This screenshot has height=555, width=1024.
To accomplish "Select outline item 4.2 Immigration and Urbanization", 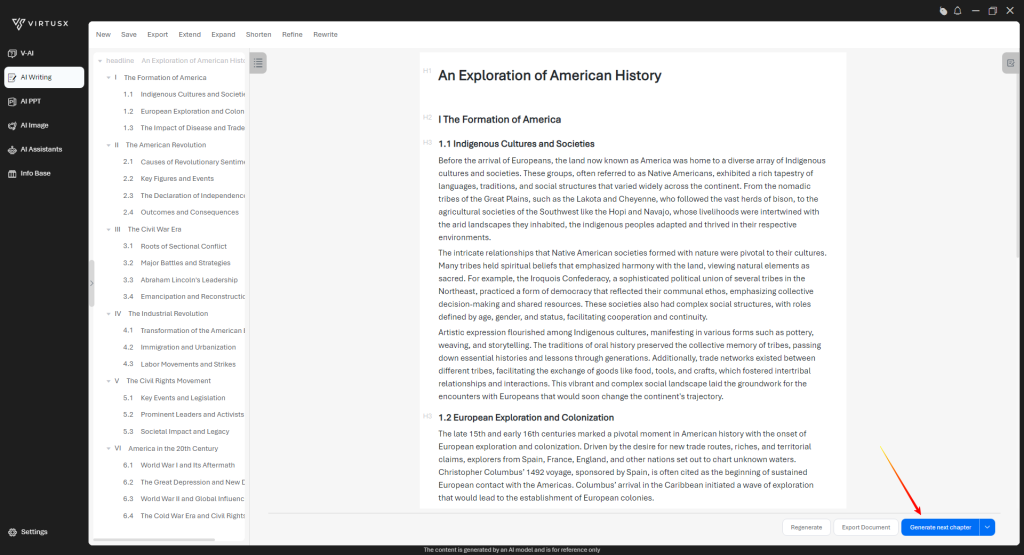I will [180, 347].
